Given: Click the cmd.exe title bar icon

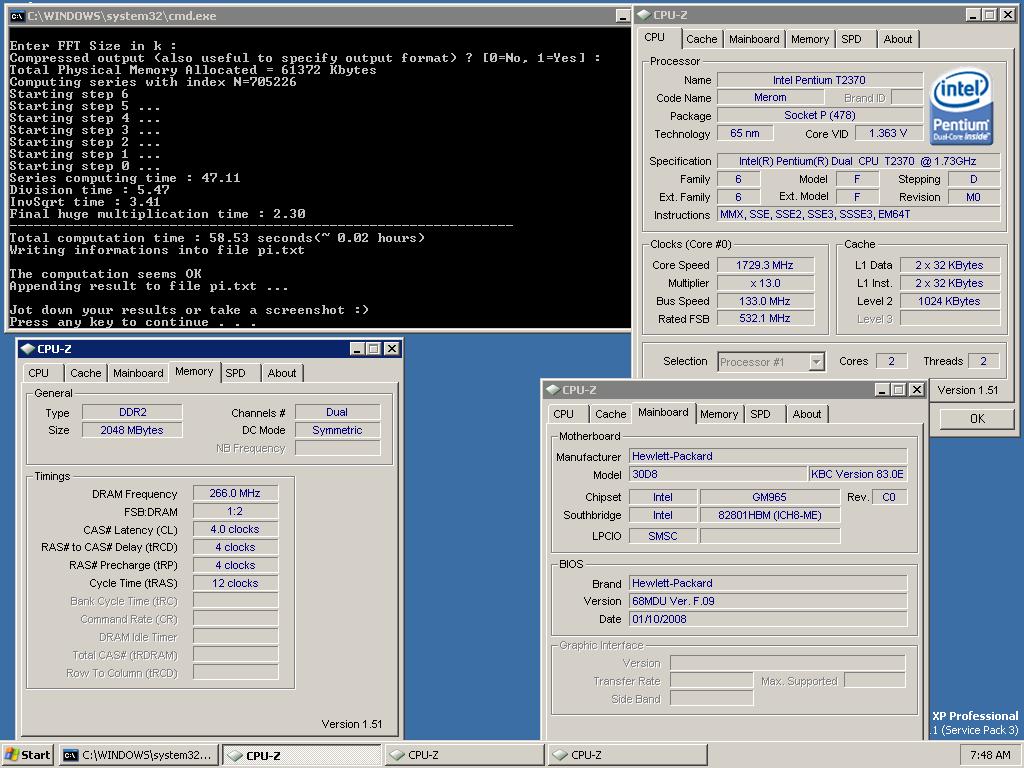Looking at the screenshot, I should tap(18, 16).
